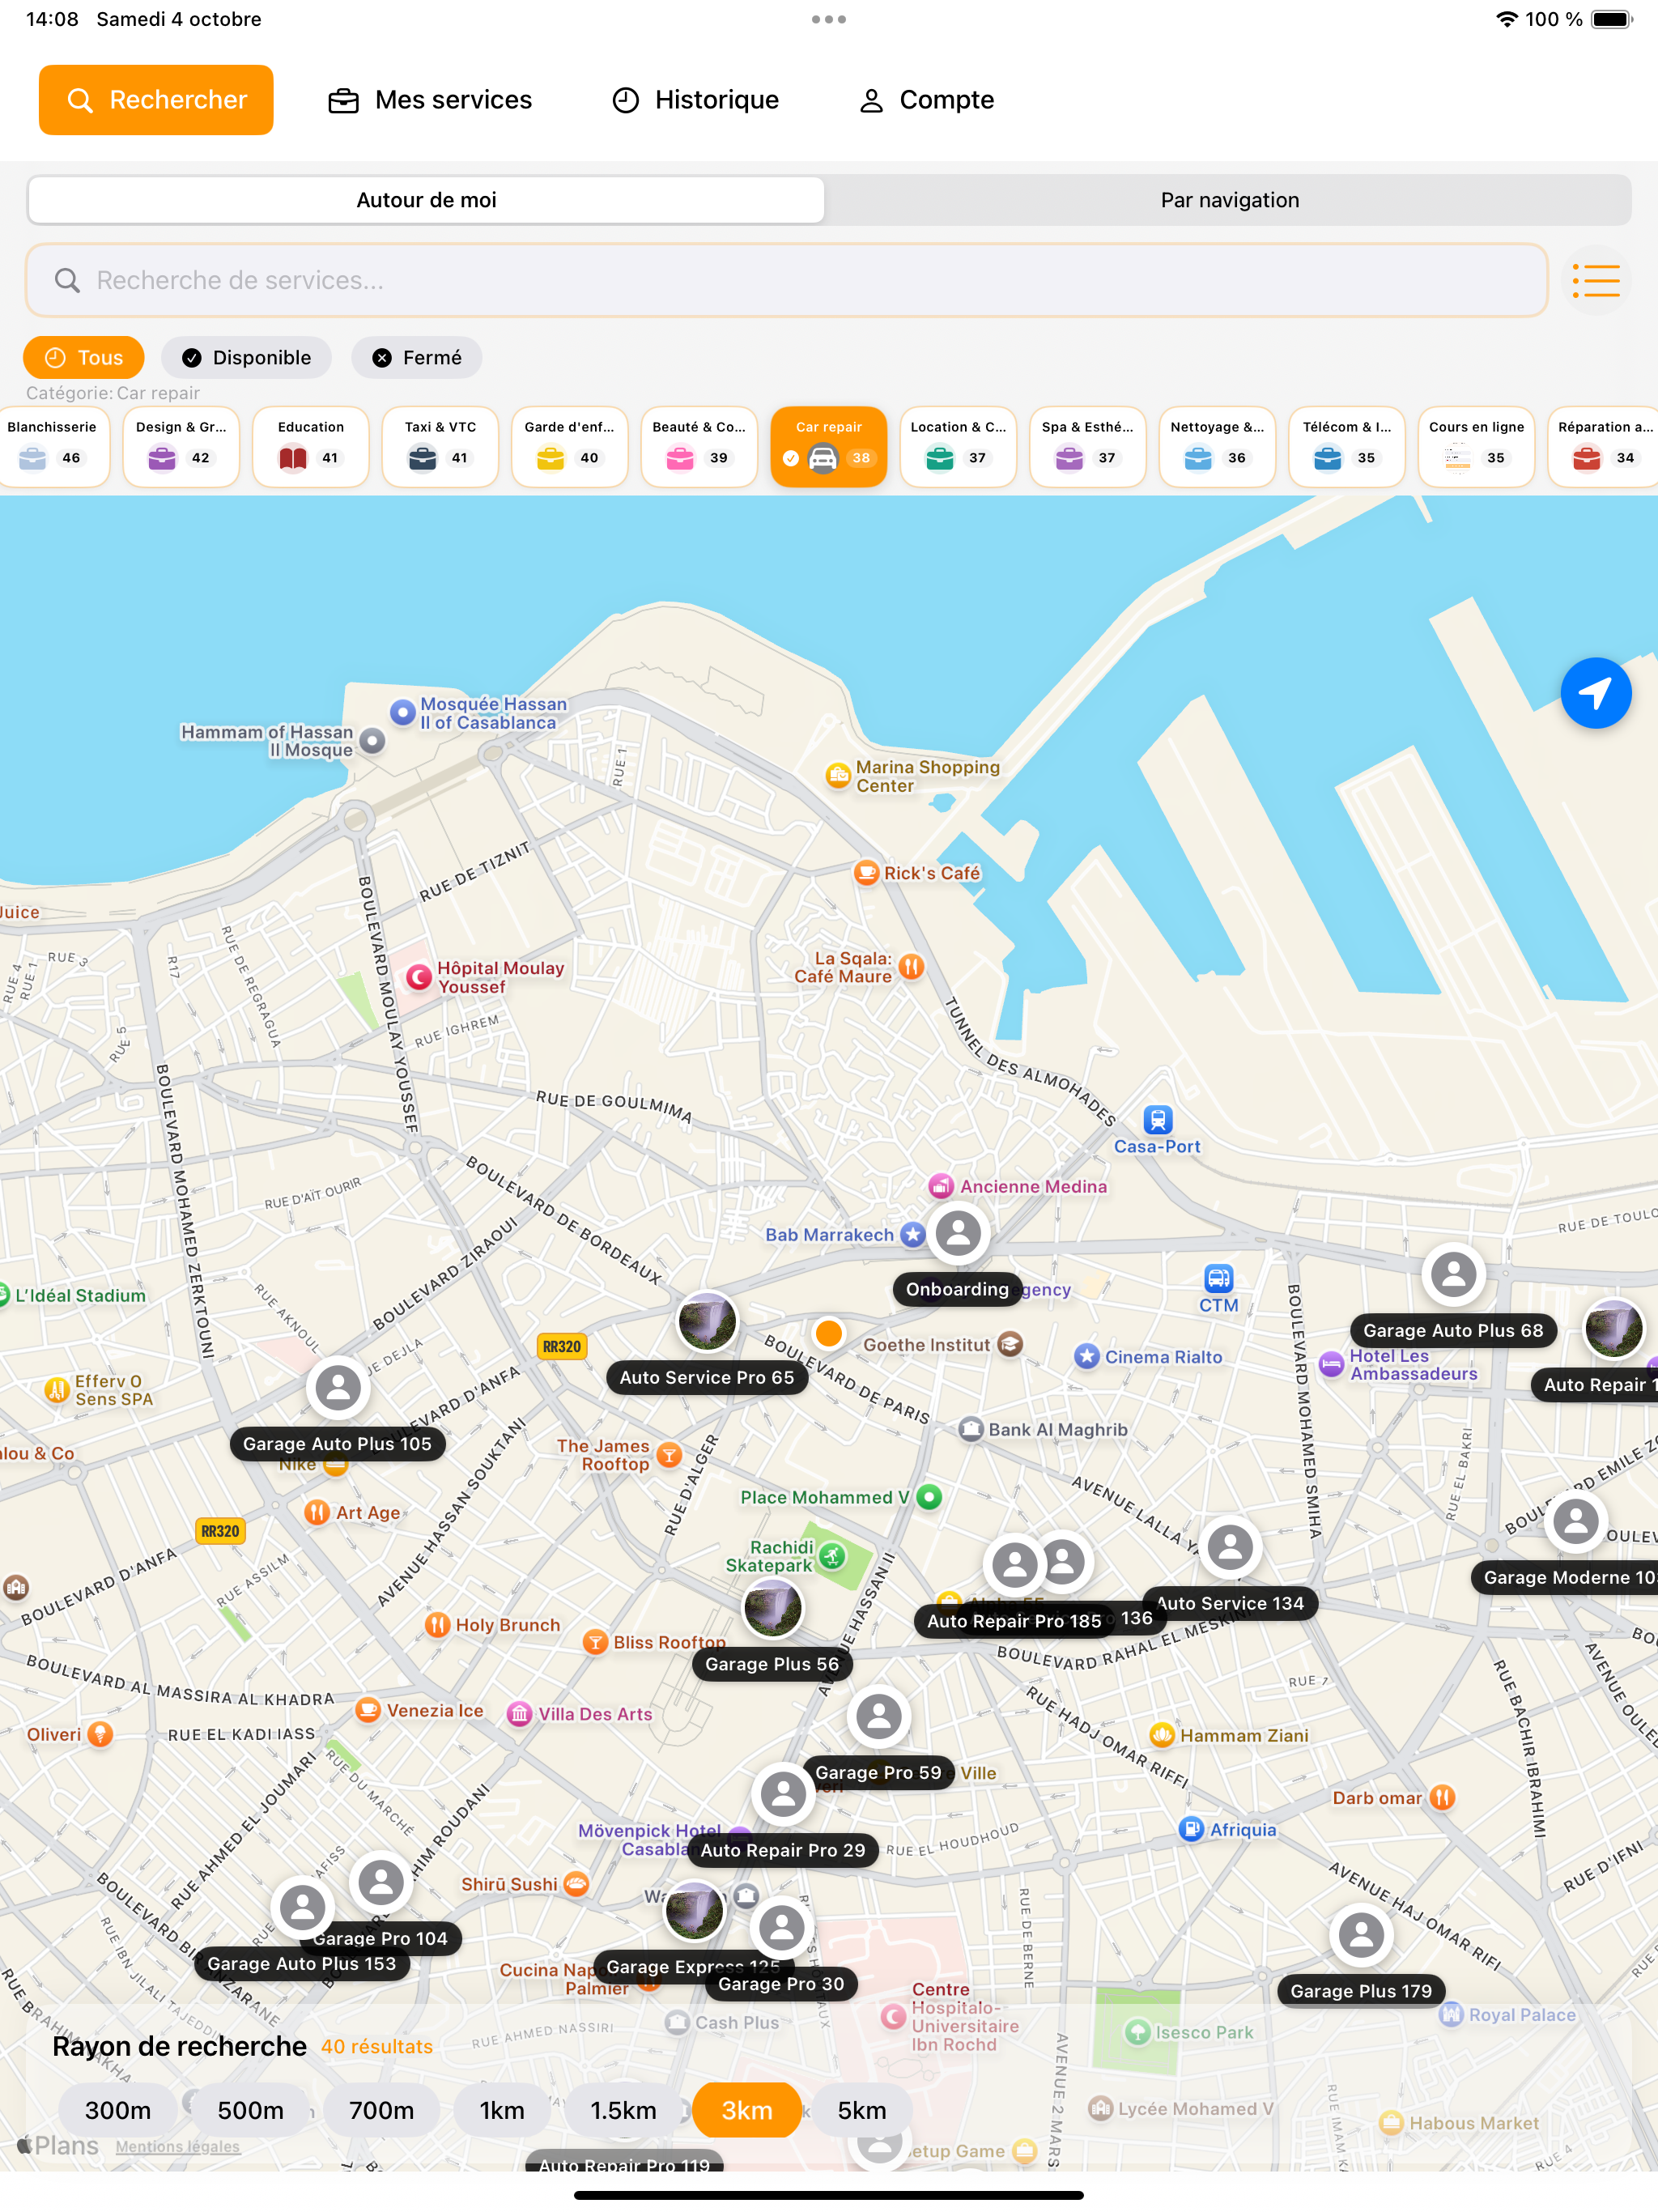The height and width of the screenshot is (2212, 1658).
Task: Tap the Hôpital Moulay Youssef icon
Action: (419, 977)
